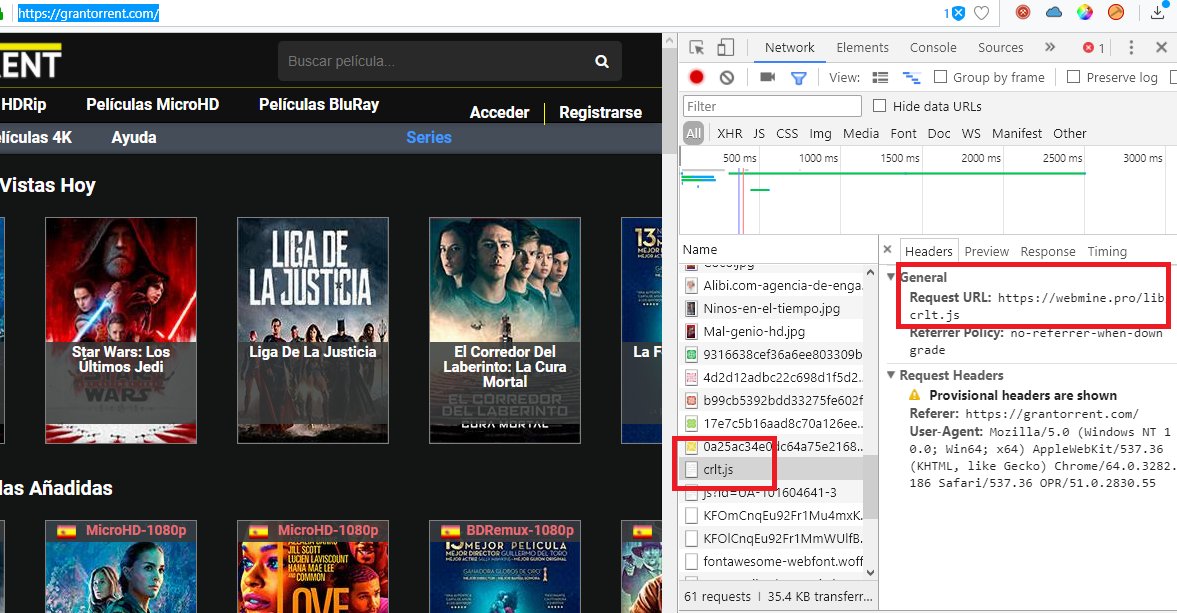Toggle the waterfall overview icon
The width and height of the screenshot is (1177, 613).
tap(911, 77)
